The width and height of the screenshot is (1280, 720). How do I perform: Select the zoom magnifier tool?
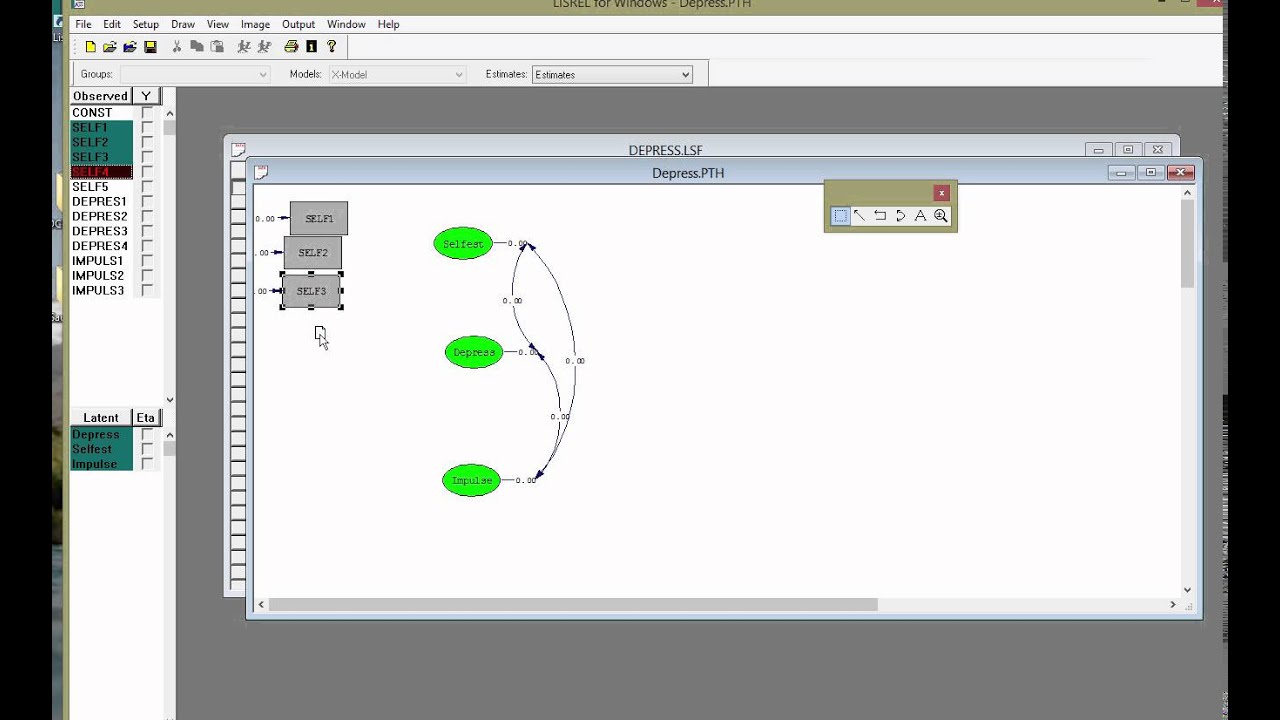(941, 216)
